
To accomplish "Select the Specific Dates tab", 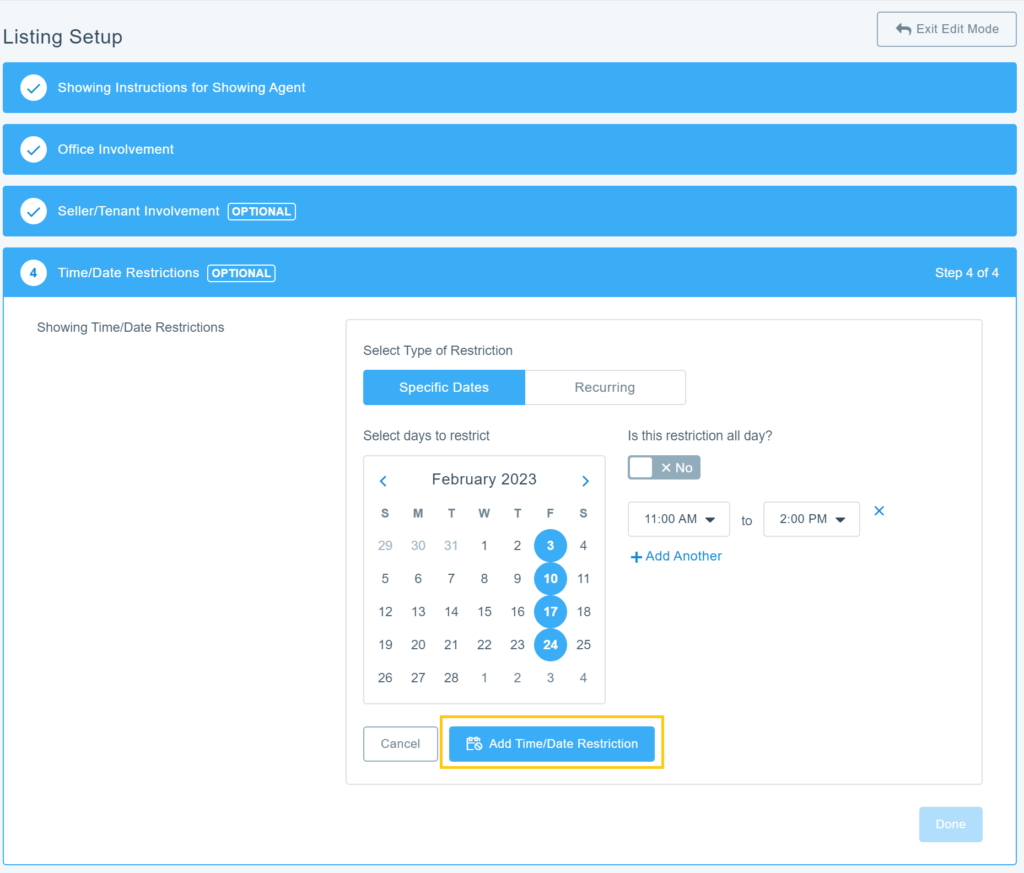I will coord(444,388).
